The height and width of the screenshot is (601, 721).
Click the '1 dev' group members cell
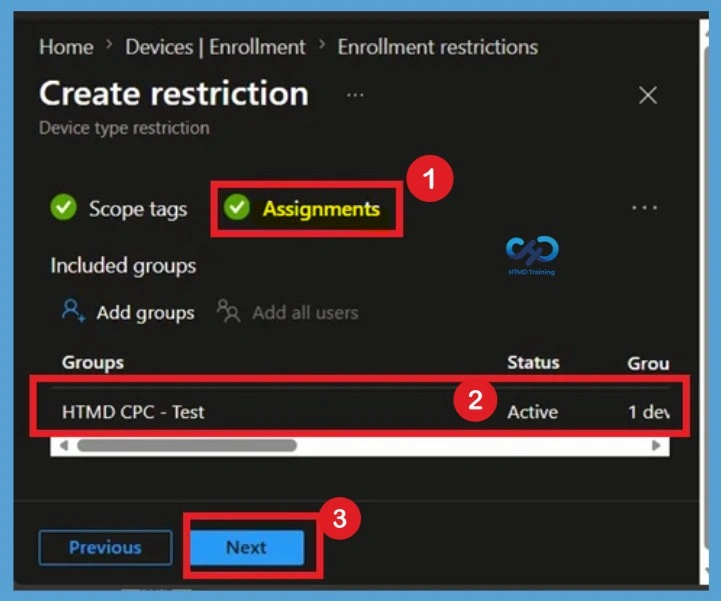(648, 412)
